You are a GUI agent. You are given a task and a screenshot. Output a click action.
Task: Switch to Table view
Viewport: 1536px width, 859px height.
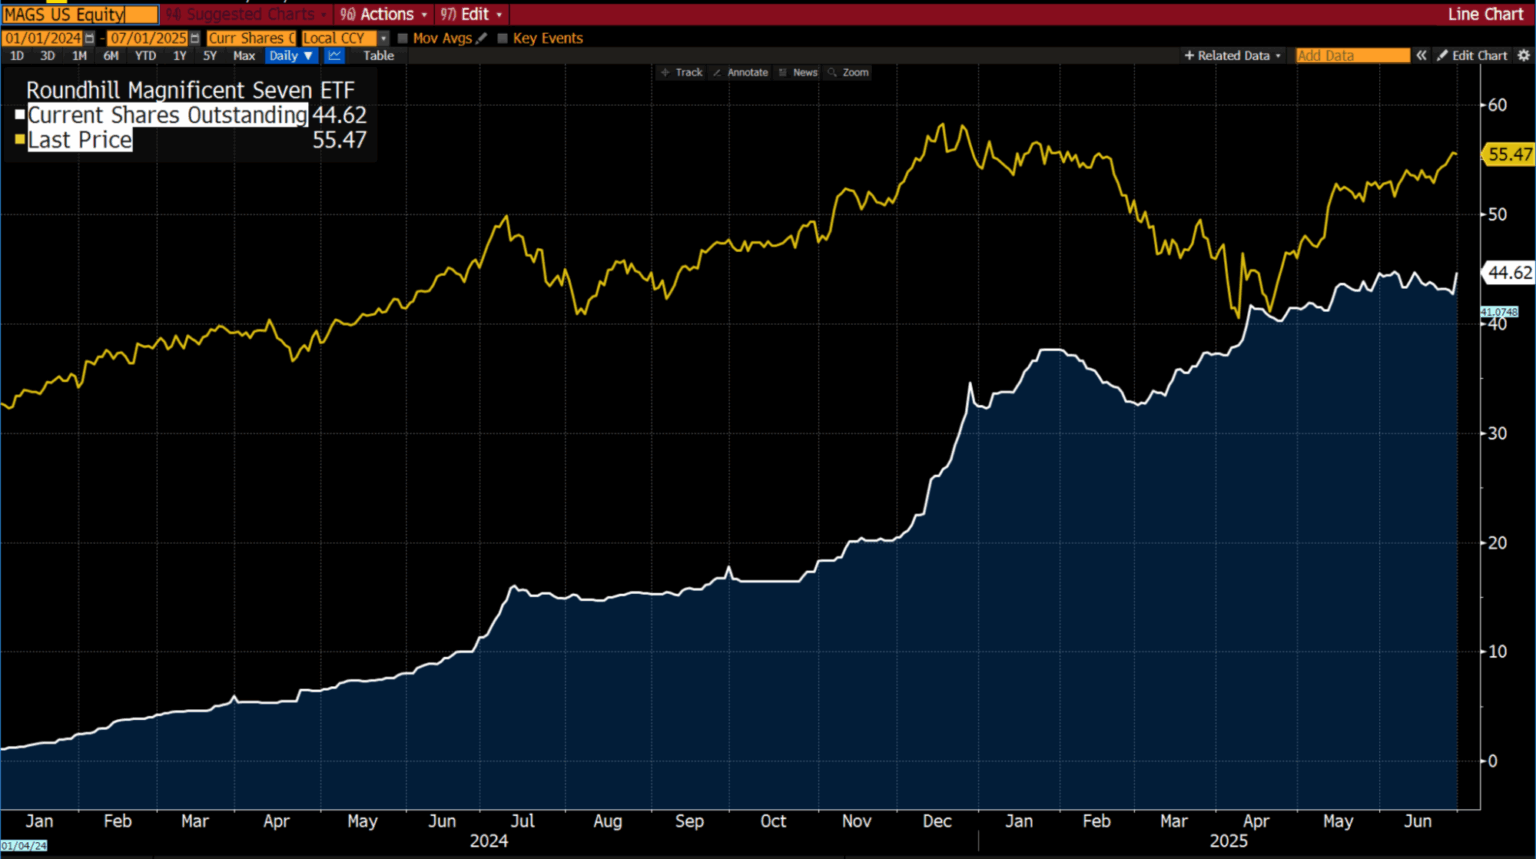click(x=378, y=56)
